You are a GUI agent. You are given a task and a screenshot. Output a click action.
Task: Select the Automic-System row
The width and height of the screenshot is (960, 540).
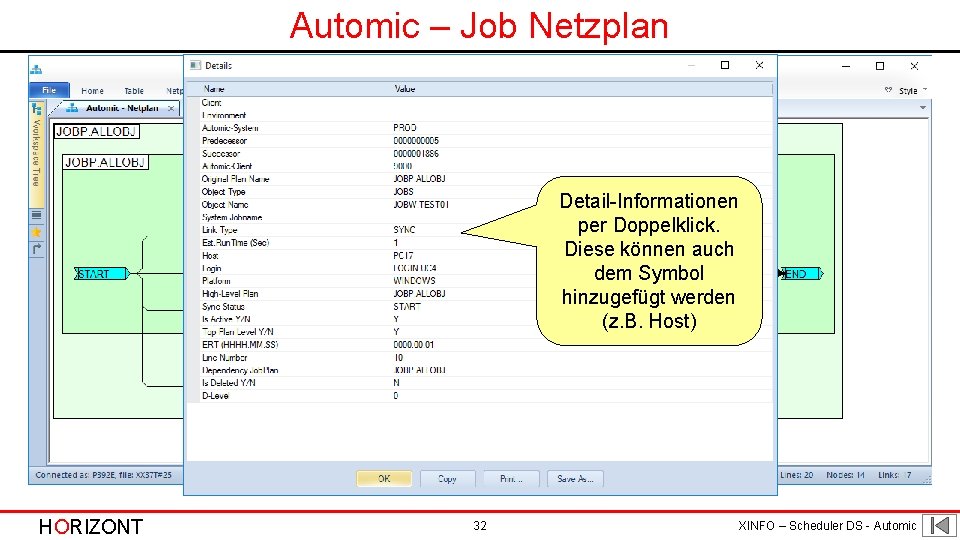(x=479, y=128)
